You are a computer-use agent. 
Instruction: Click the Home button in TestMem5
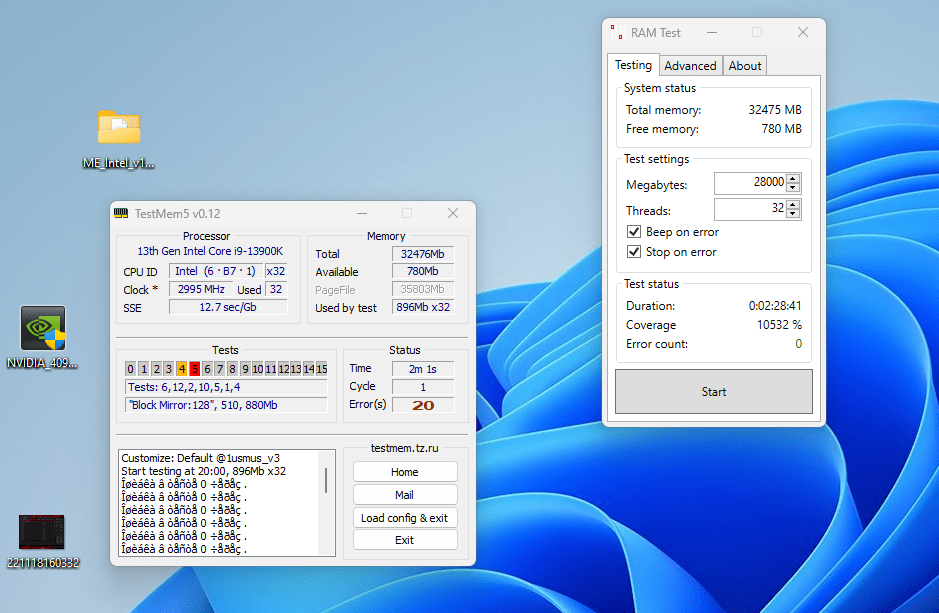click(x=405, y=472)
